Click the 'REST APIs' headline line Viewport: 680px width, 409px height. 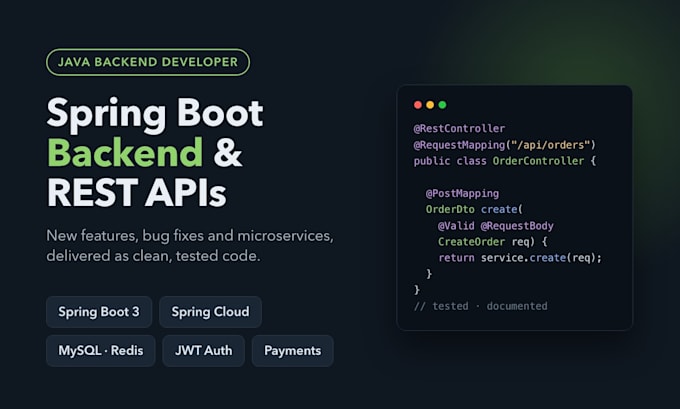[137, 192]
